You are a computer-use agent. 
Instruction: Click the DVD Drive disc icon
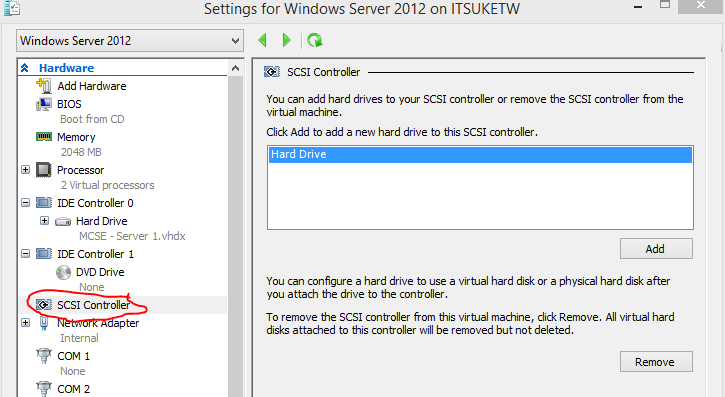click(63, 272)
